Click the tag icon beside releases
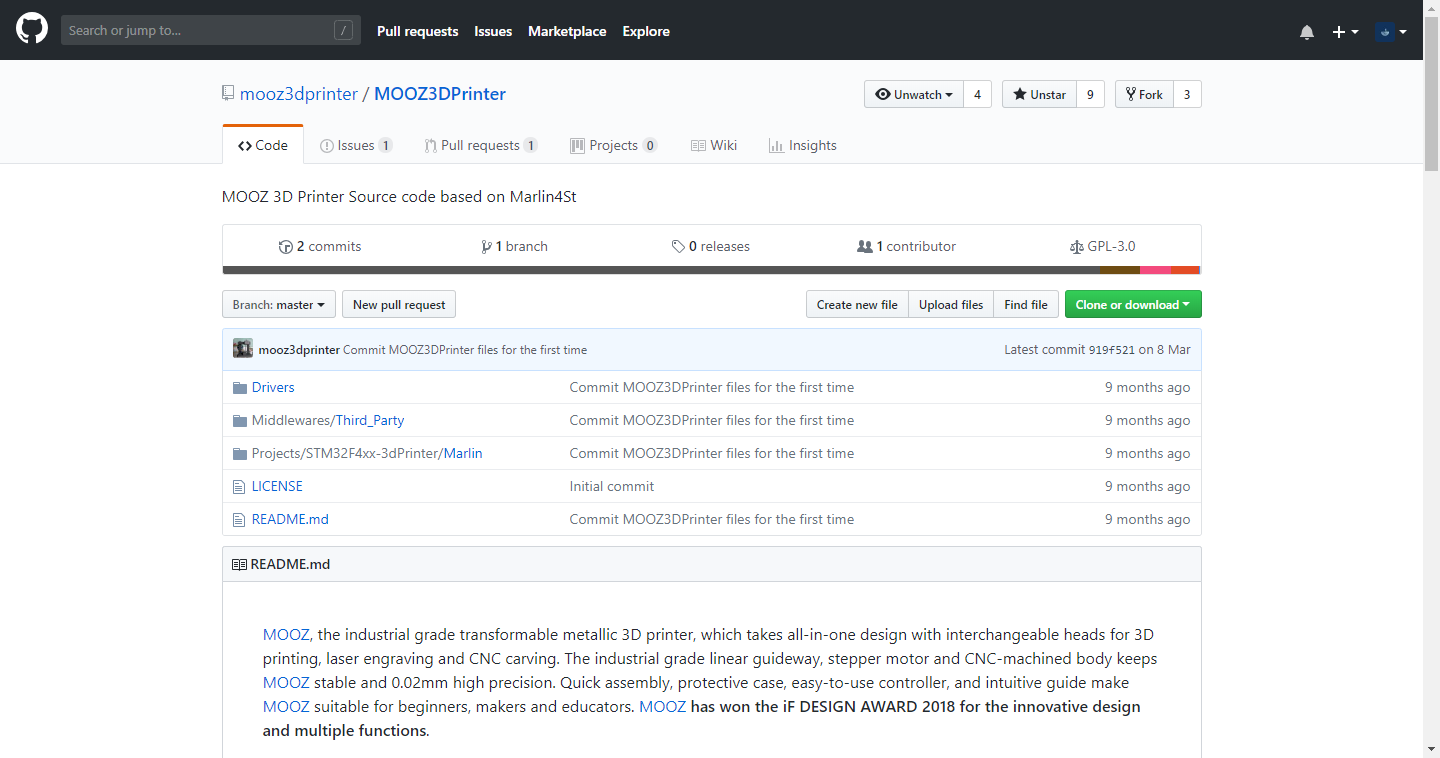This screenshot has height=758, width=1440. pos(679,247)
